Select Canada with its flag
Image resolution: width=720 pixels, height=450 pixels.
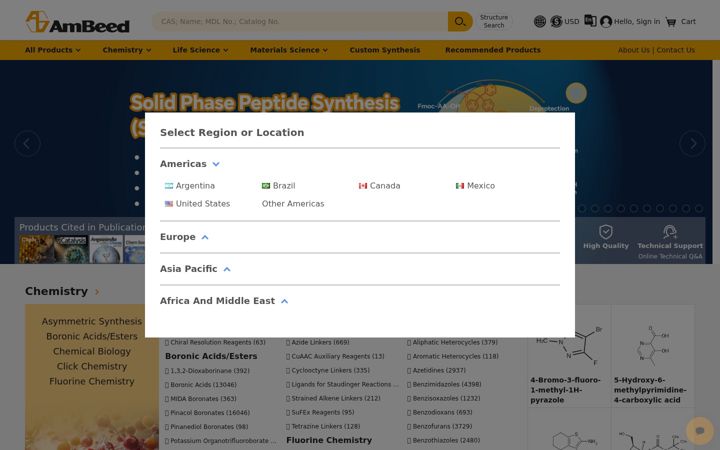coord(379,186)
